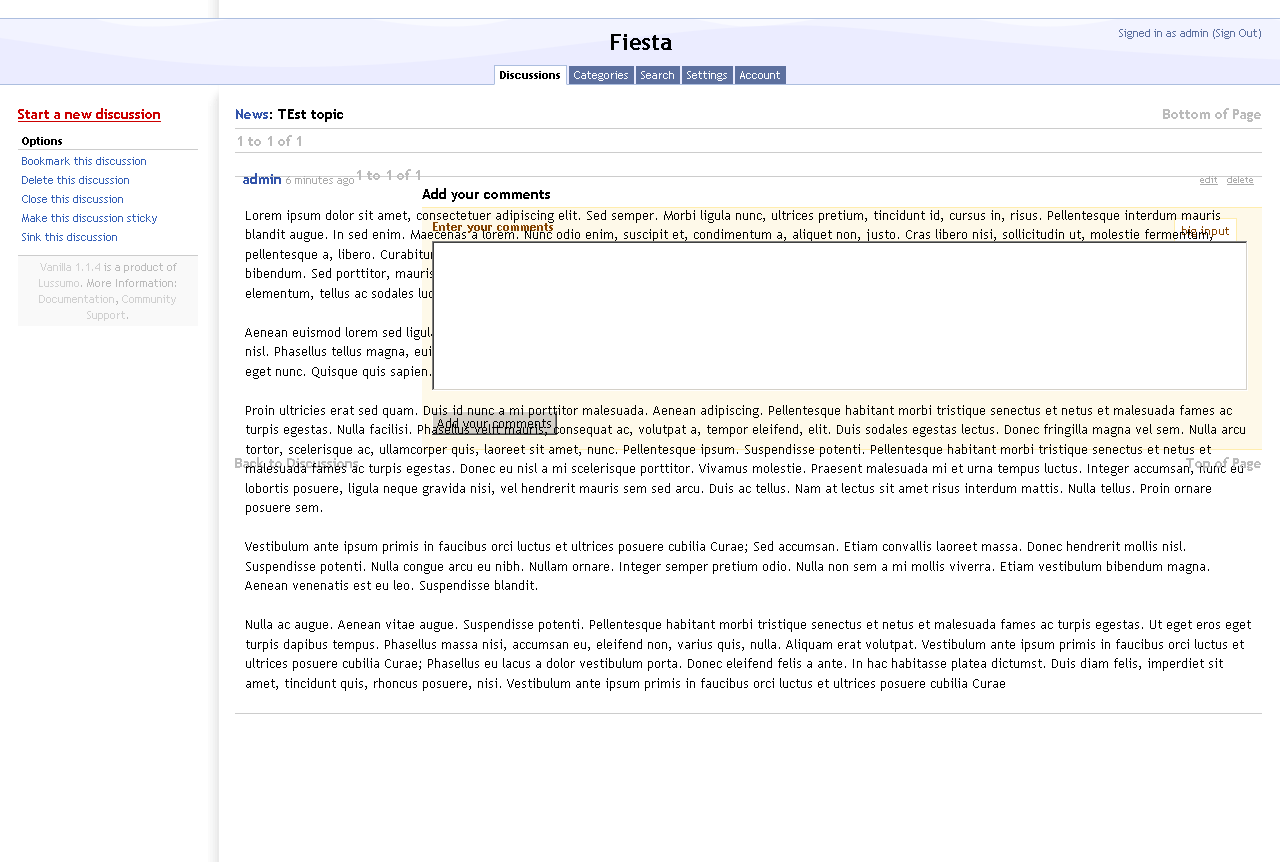Go Back to Discussions
Image resolution: width=1280 pixels, height=862 pixels.
pyautogui.click(x=296, y=463)
